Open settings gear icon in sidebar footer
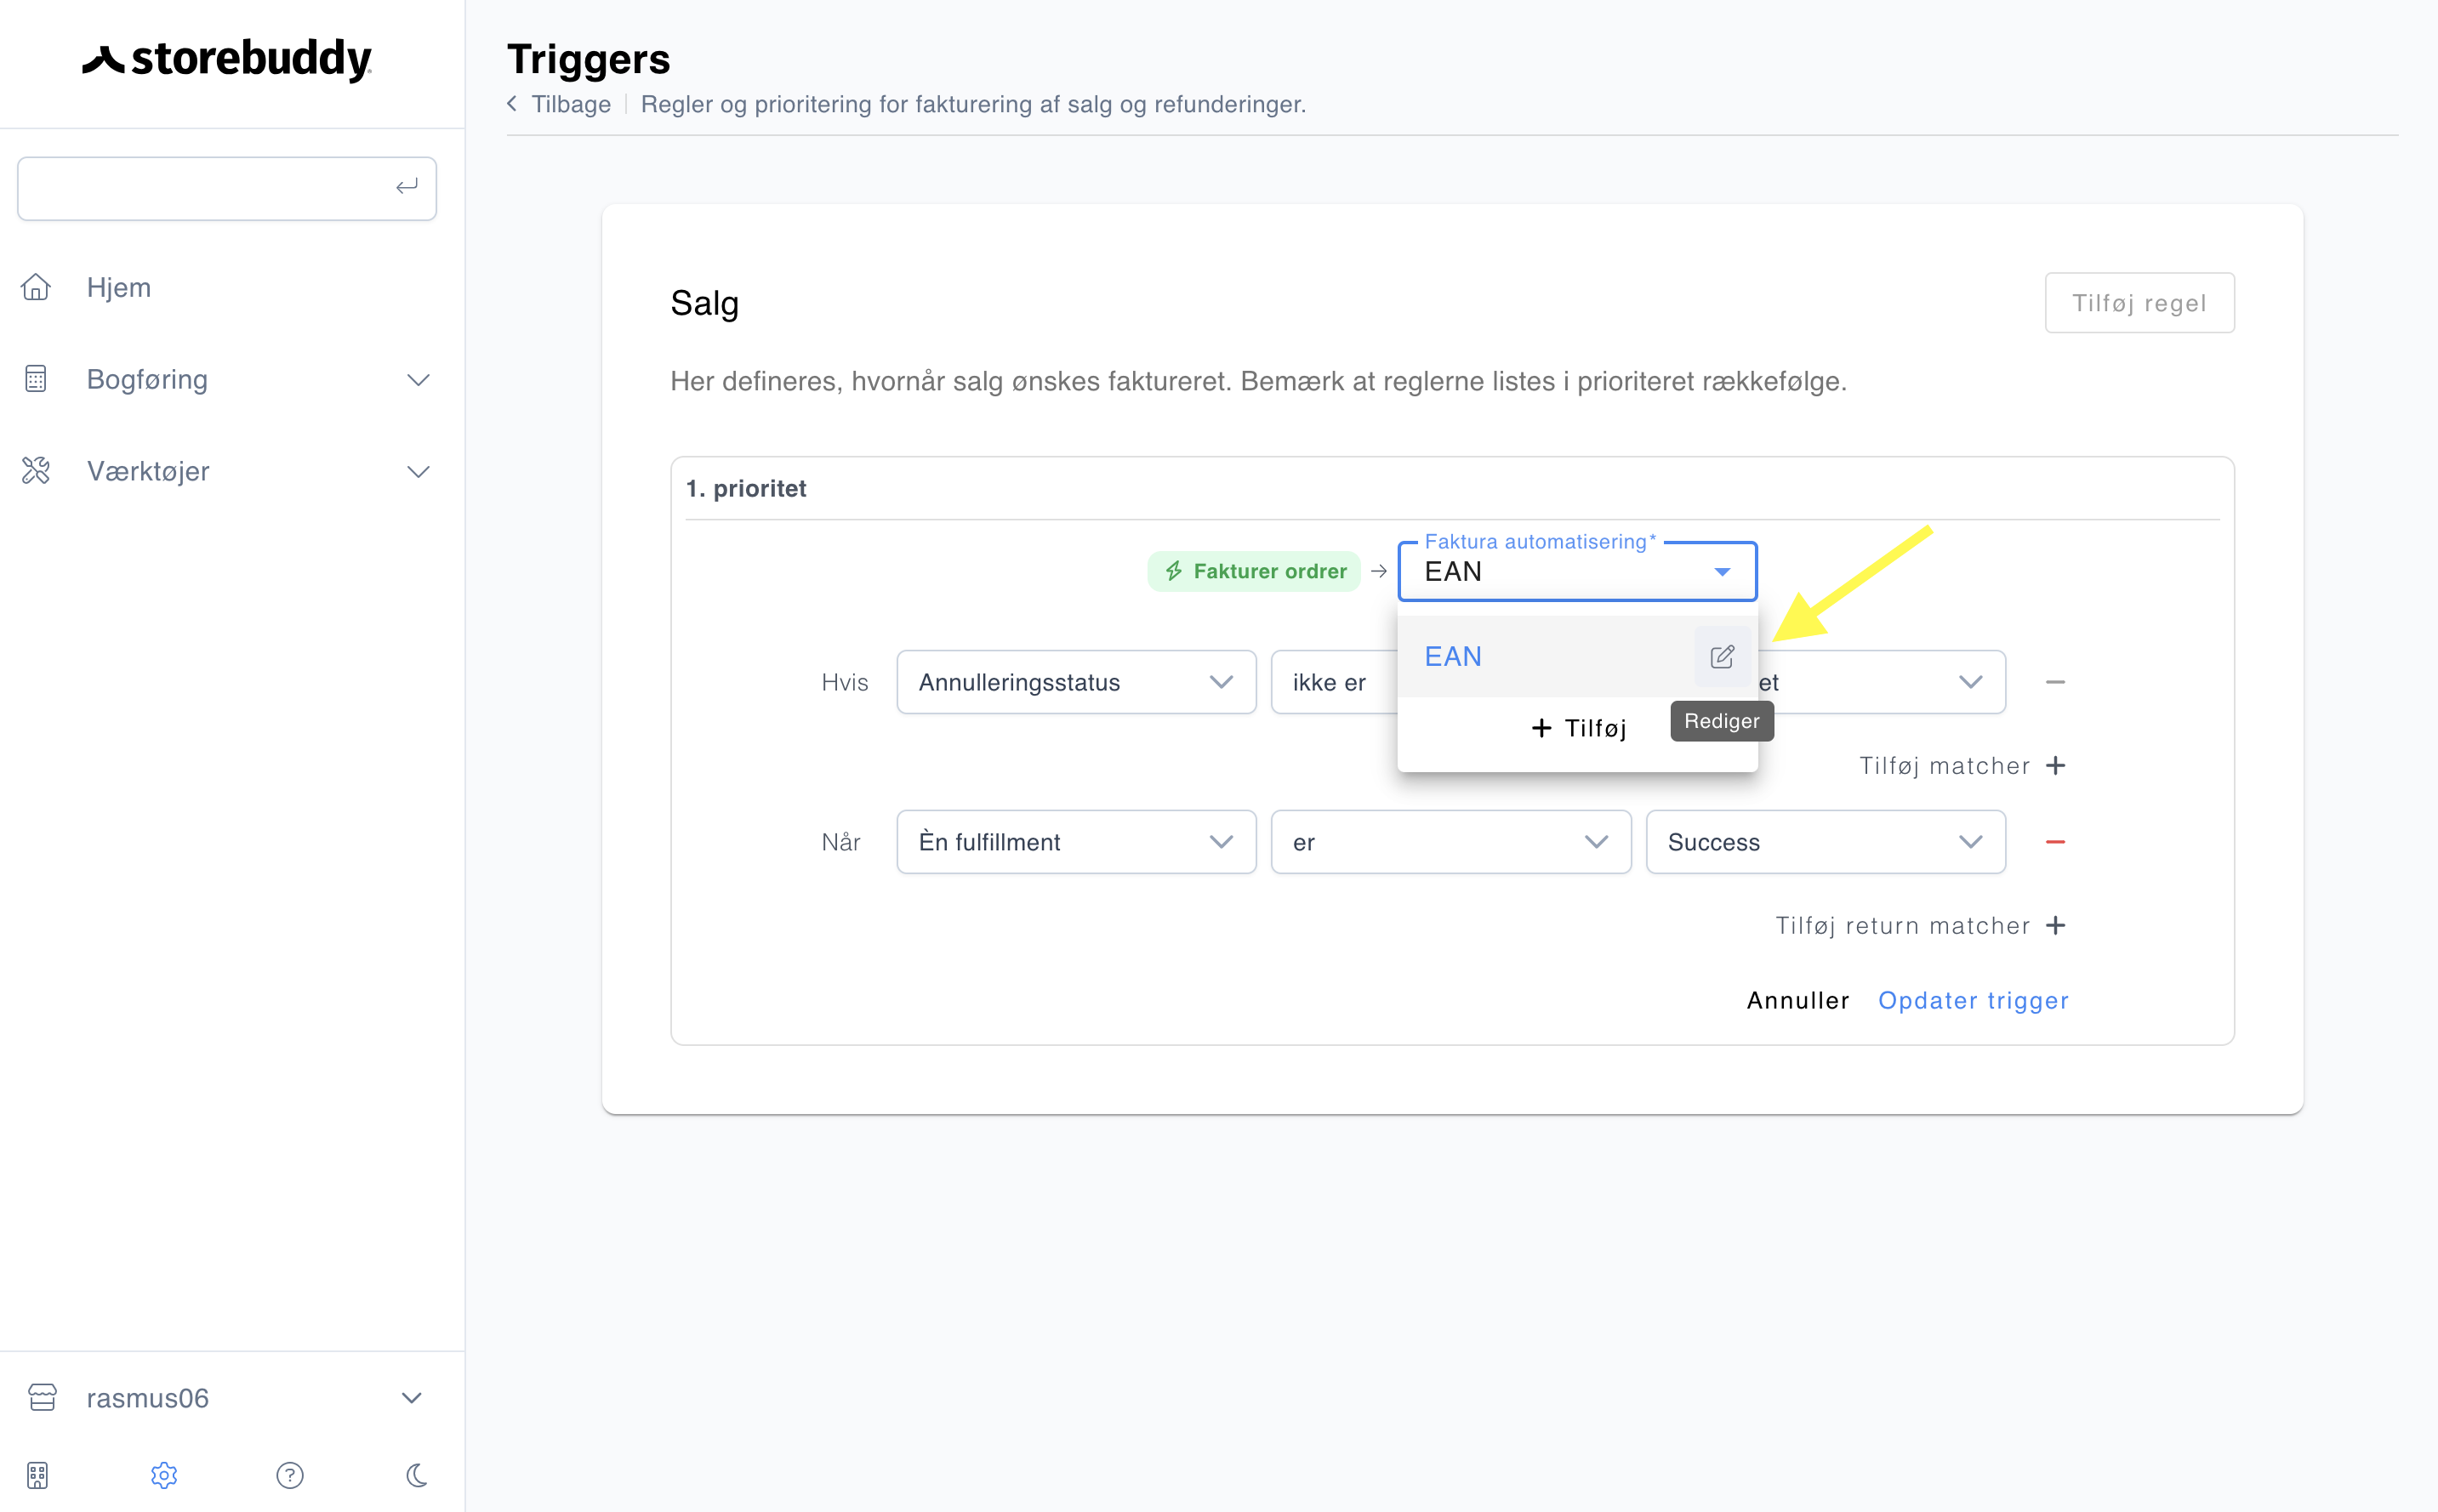This screenshot has width=2438, height=1512. 164,1475
